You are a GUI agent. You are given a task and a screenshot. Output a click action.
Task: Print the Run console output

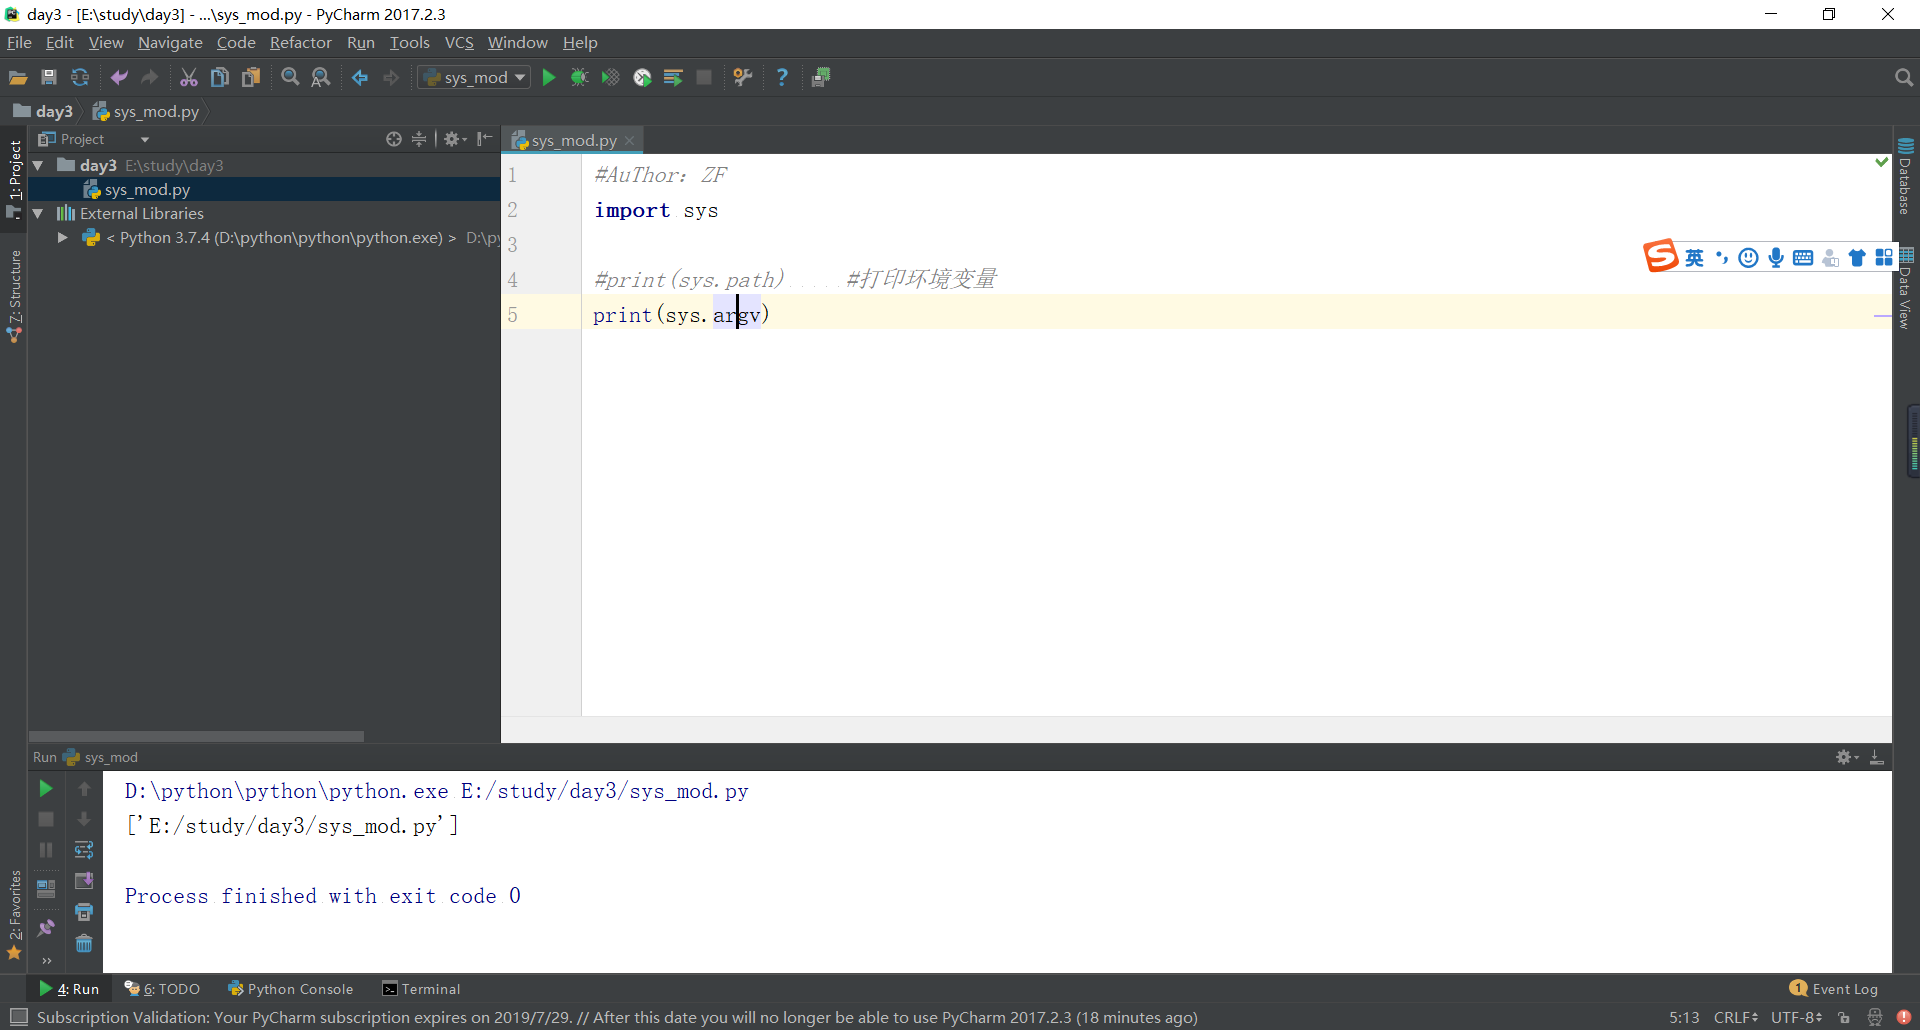[x=84, y=912]
